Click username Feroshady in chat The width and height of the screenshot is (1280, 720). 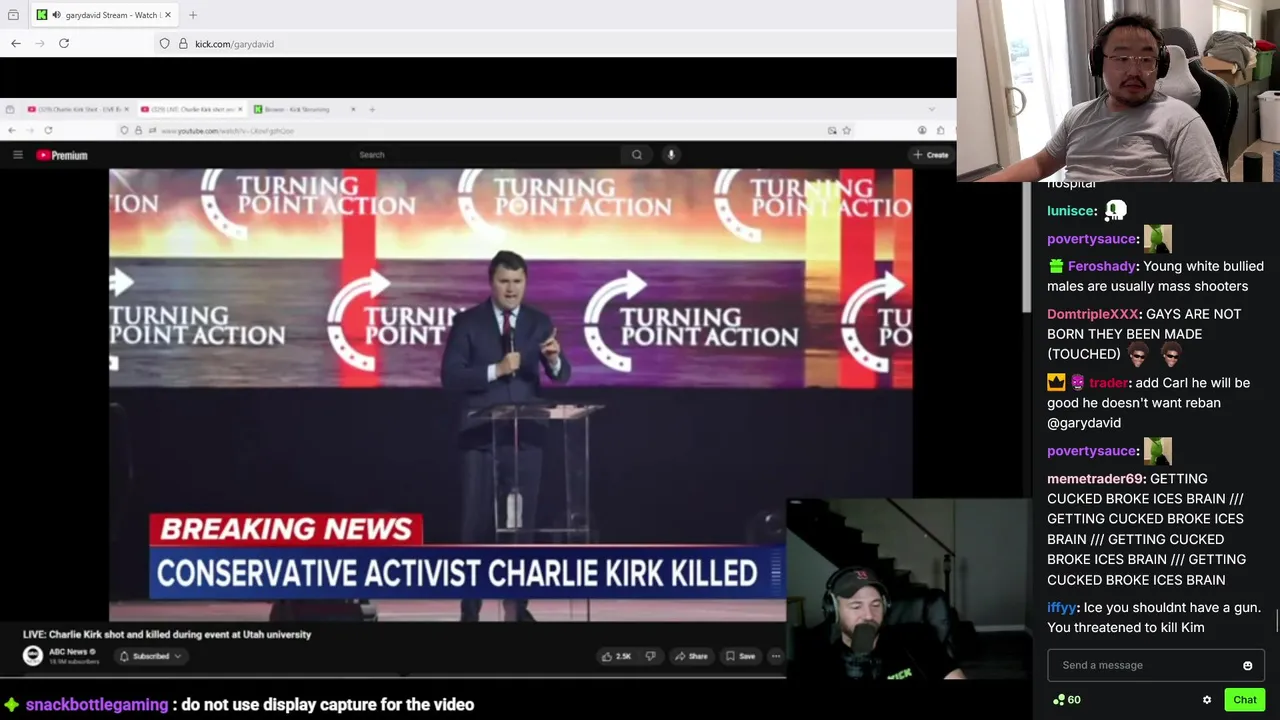pos(1102,266)
